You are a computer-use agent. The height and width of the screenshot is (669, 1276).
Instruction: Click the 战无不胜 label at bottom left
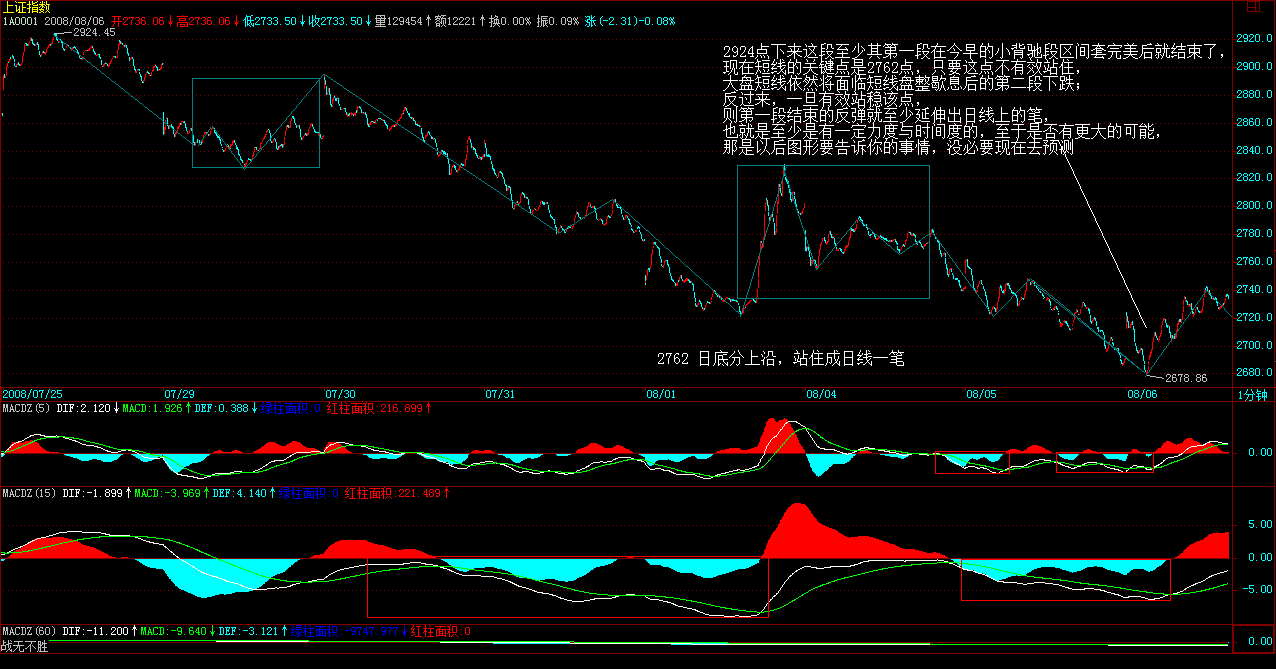click(x=24, y=647)
